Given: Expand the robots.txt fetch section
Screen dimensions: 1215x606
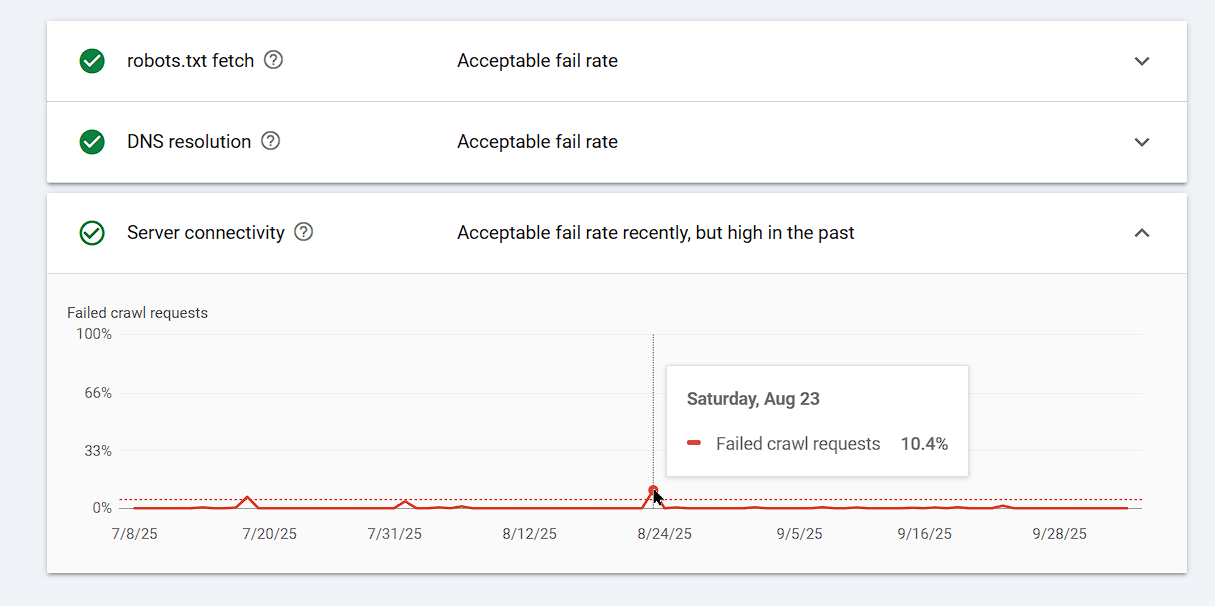Looking at the screenshot, I should point(1142,61).
